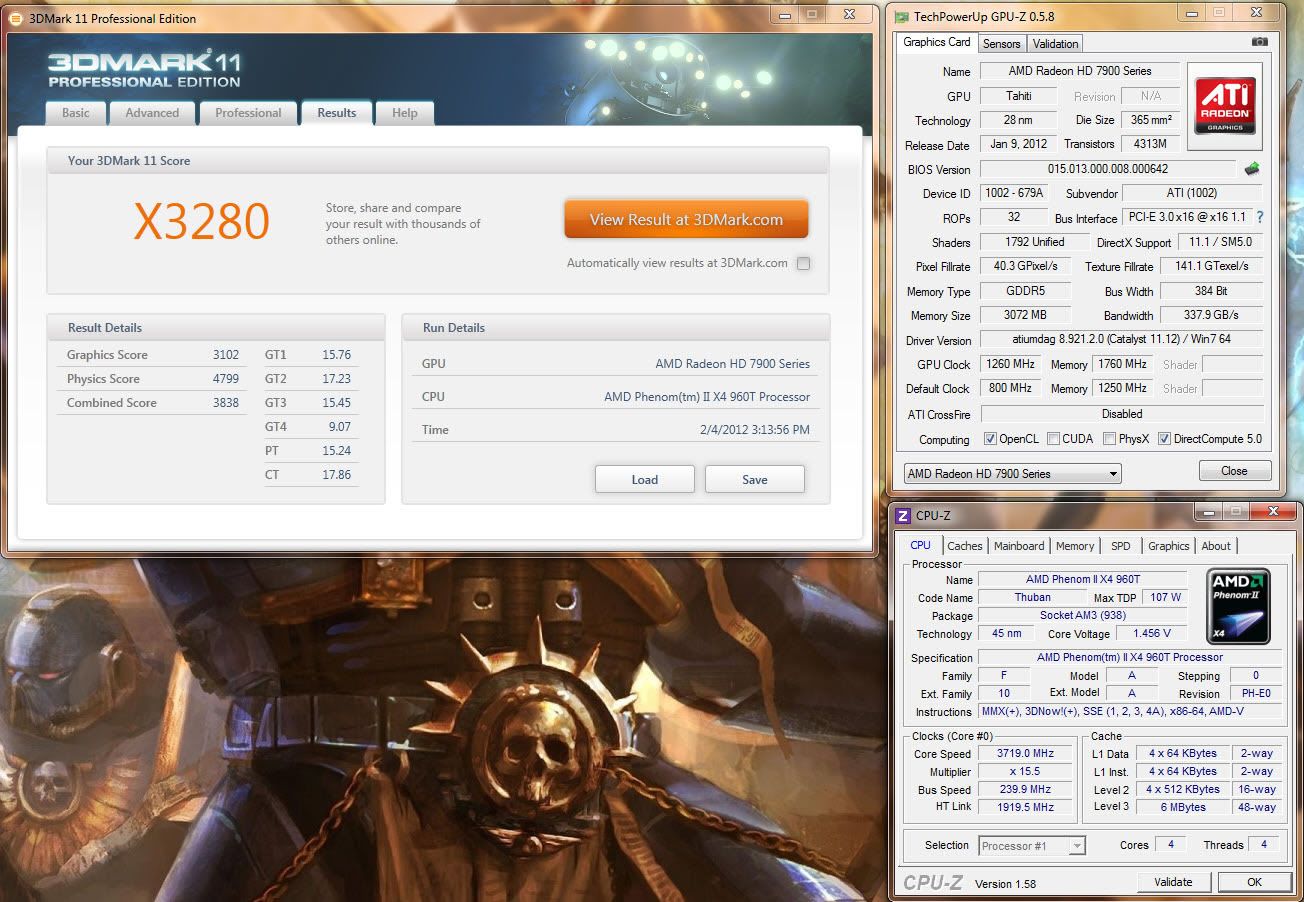
Task: Switch to the Advanced tab in 3DMark
Action: coord(152,113)
